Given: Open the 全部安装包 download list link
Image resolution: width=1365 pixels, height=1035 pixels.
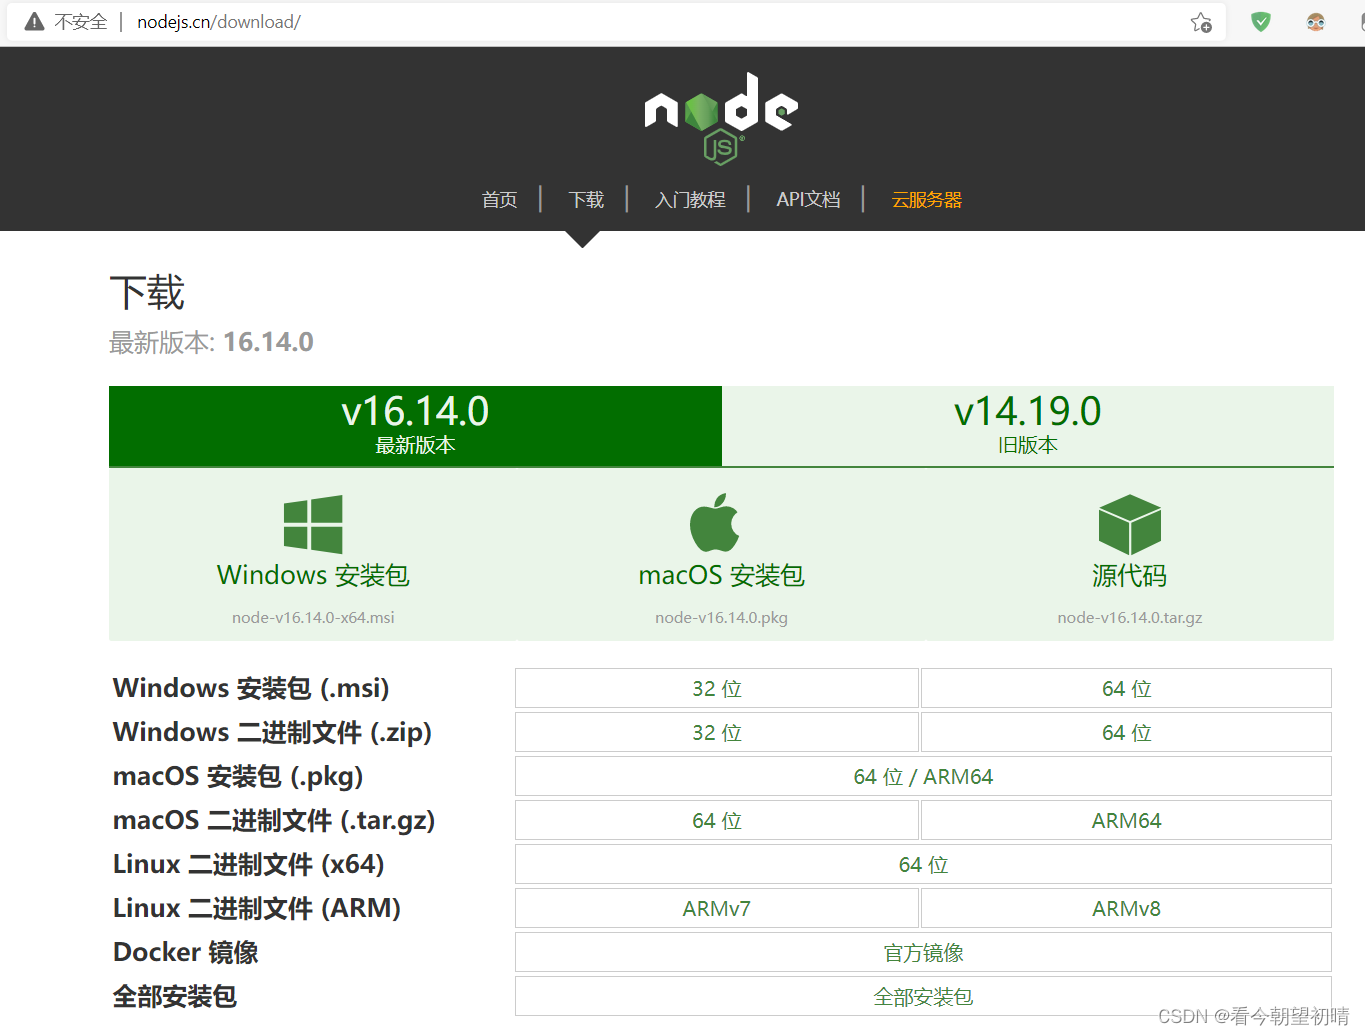Looking at the screenshot, I should (923, 996).
